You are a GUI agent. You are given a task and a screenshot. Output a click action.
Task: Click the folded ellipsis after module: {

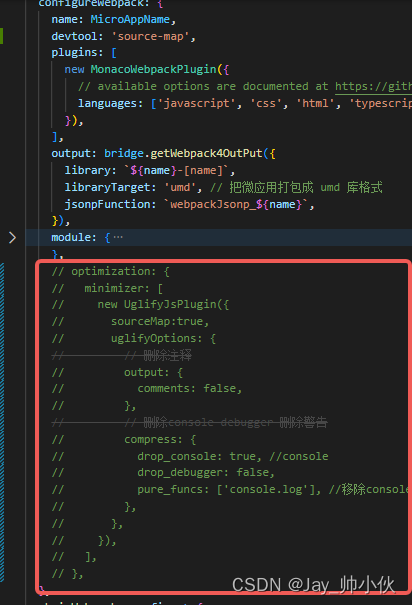(x=118, y=237)
